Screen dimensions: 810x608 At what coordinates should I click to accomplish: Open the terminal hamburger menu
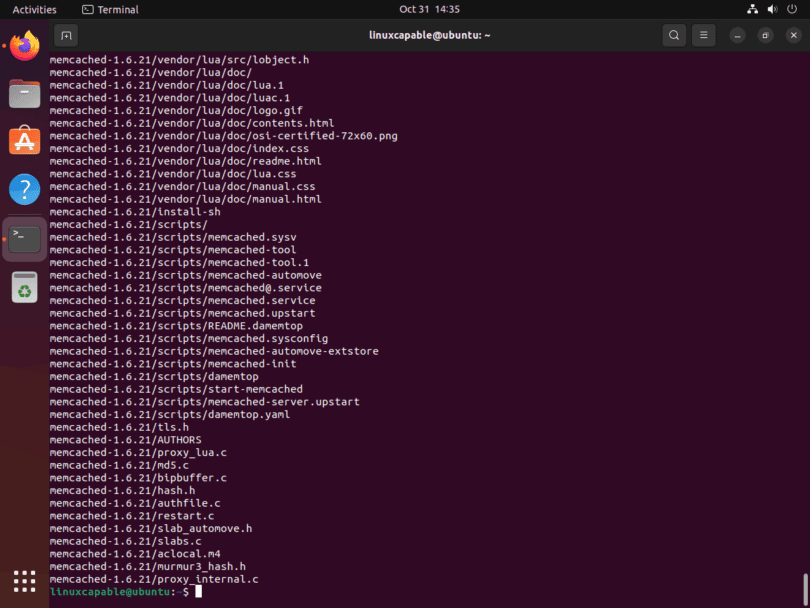coord(703,36)
